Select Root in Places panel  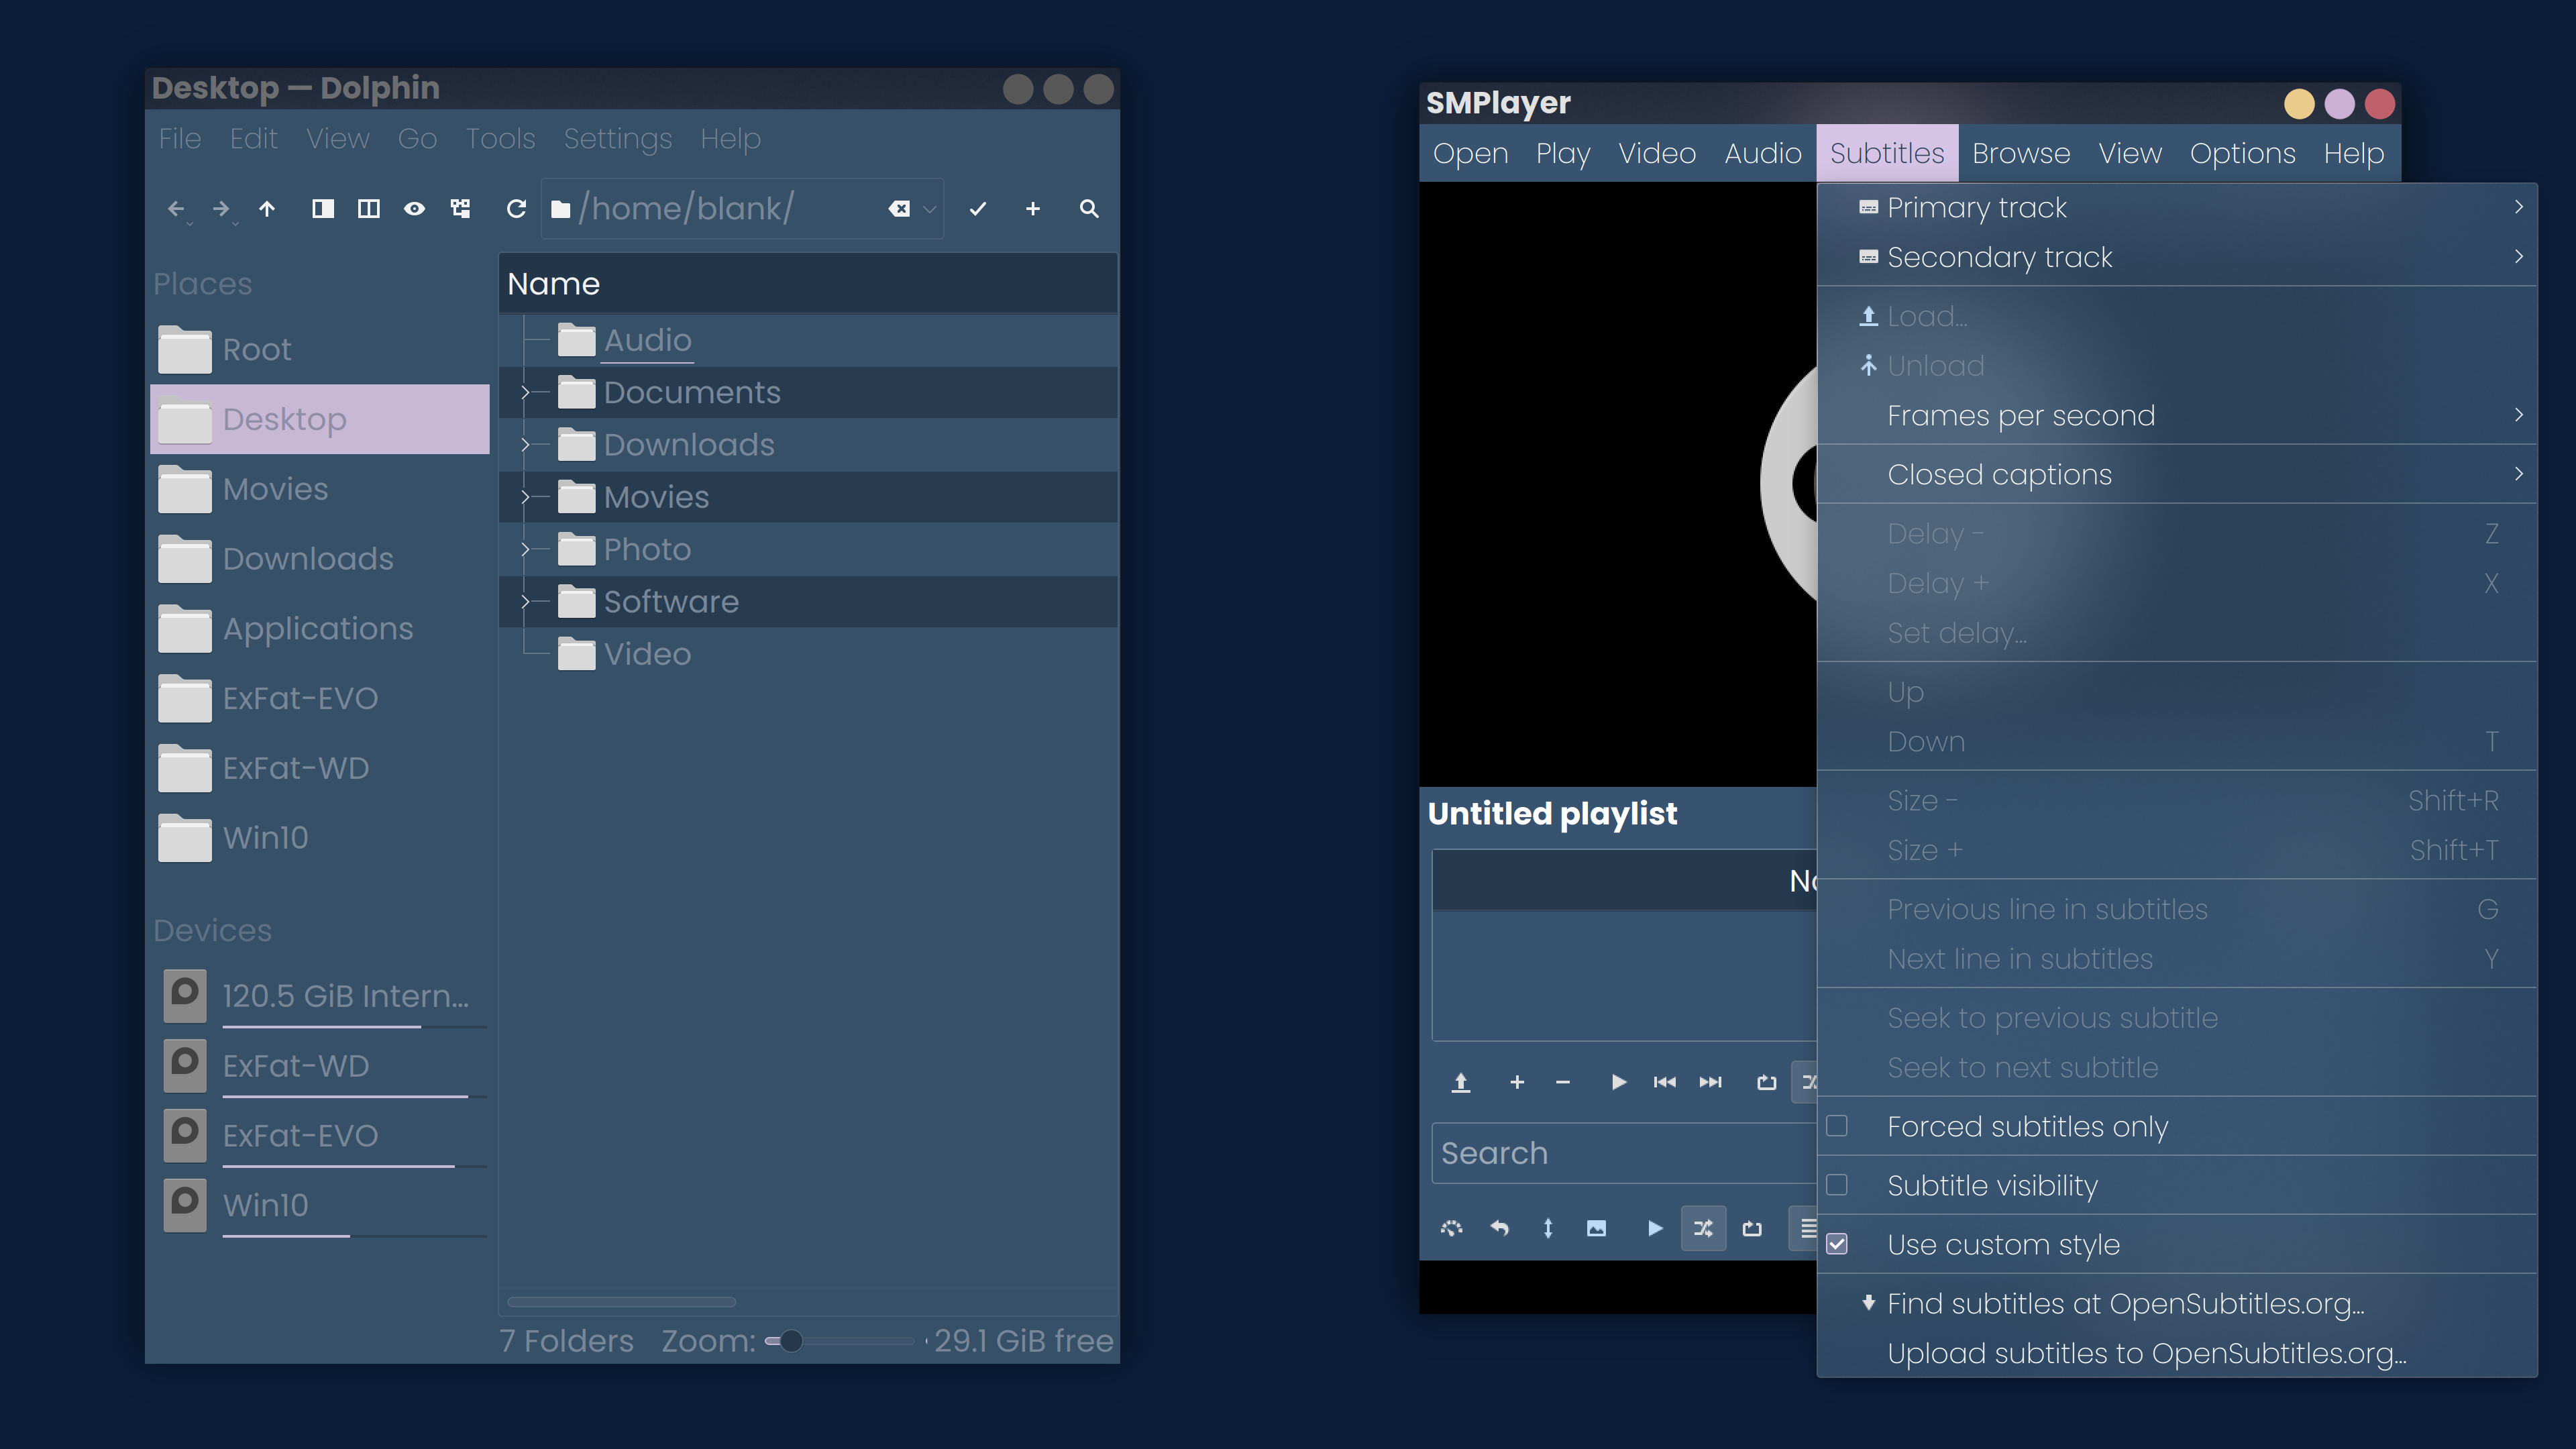320,349
